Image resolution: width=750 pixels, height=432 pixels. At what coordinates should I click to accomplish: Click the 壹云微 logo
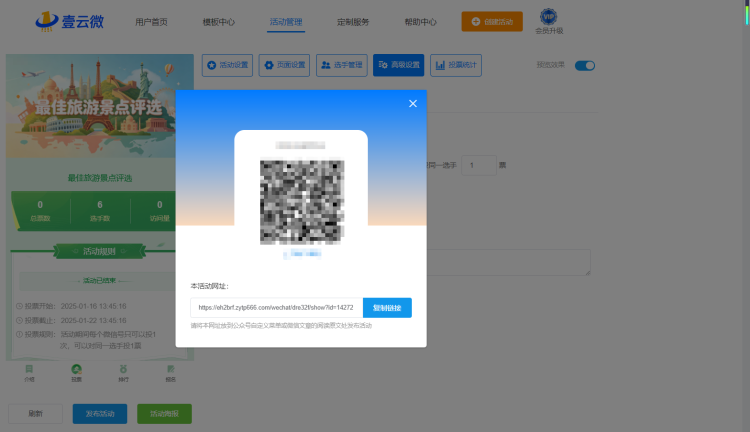tap(69, 22)
